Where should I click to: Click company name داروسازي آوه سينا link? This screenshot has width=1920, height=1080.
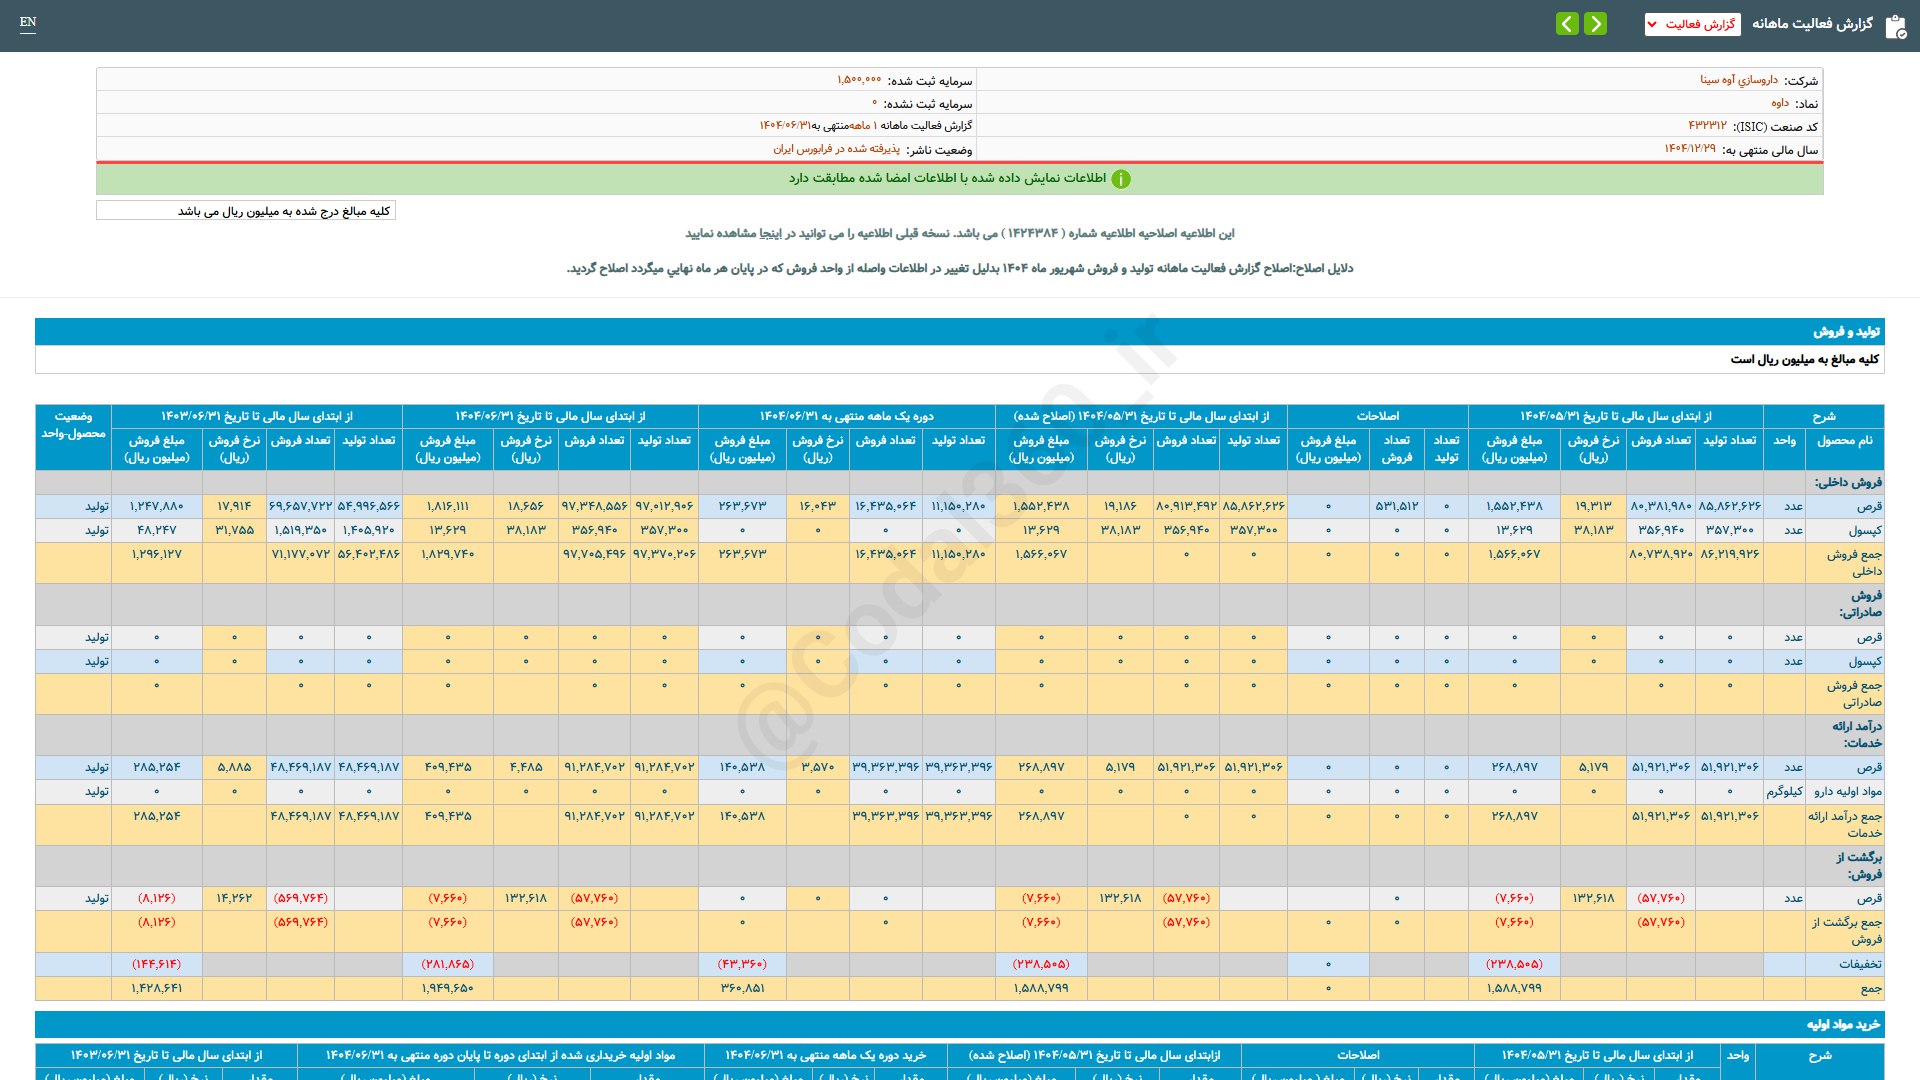(1738, 80)
